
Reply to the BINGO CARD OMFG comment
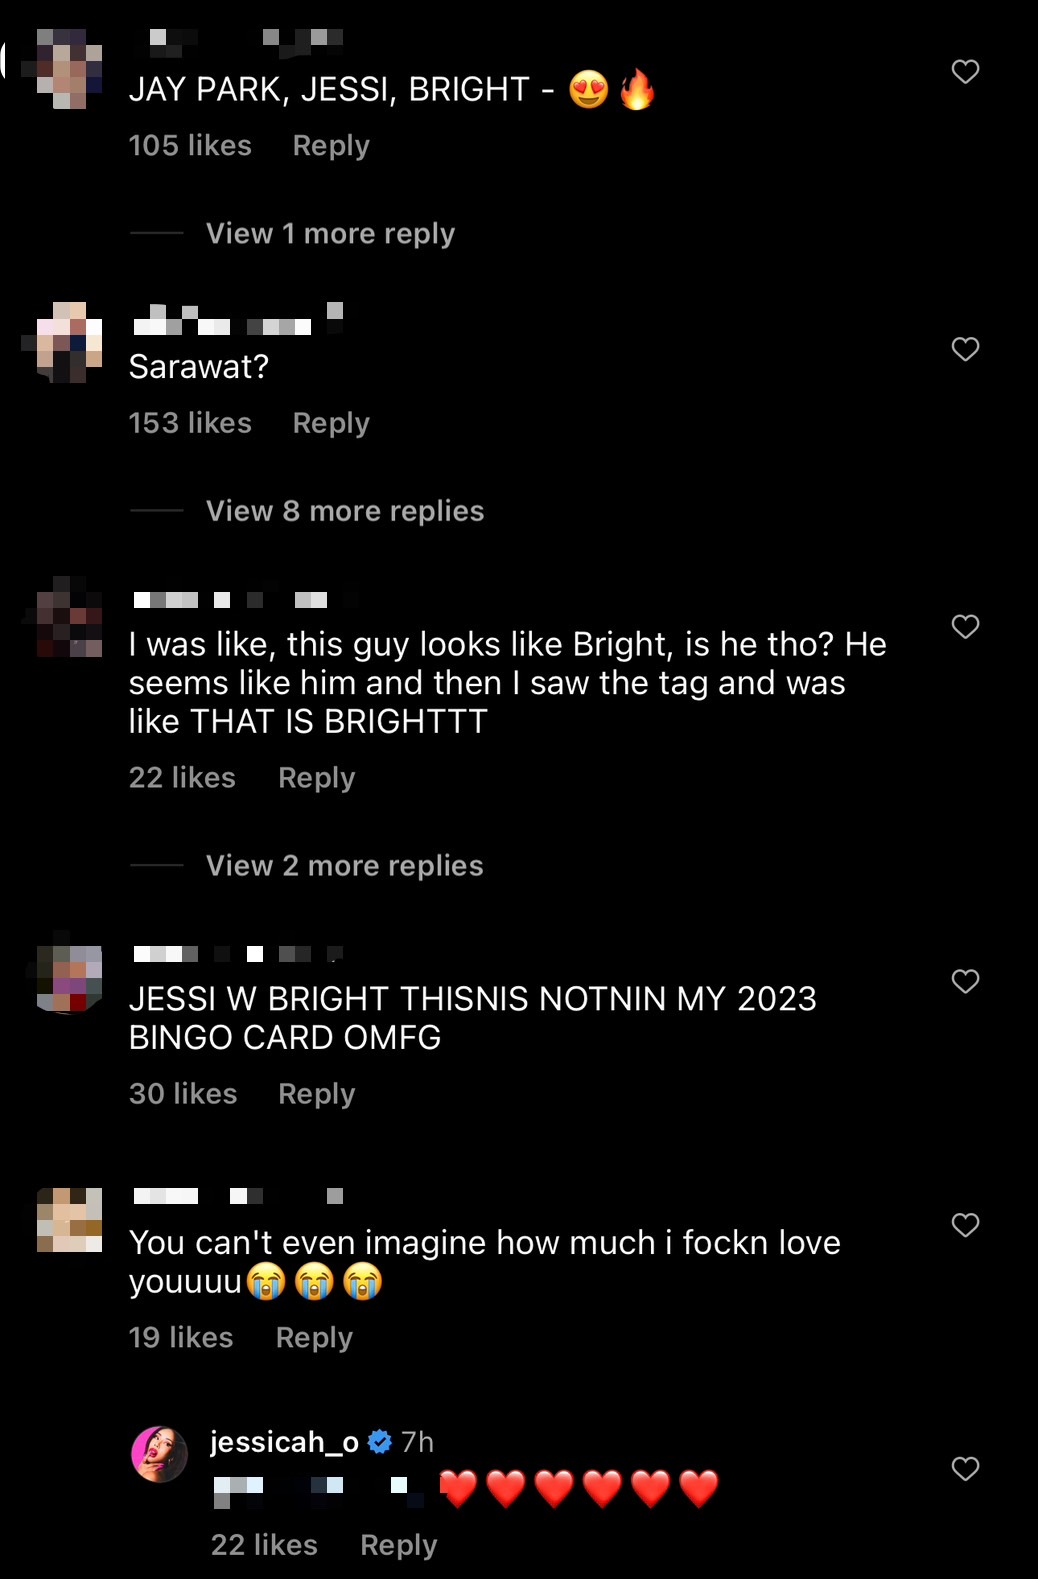click(316, 1094)
